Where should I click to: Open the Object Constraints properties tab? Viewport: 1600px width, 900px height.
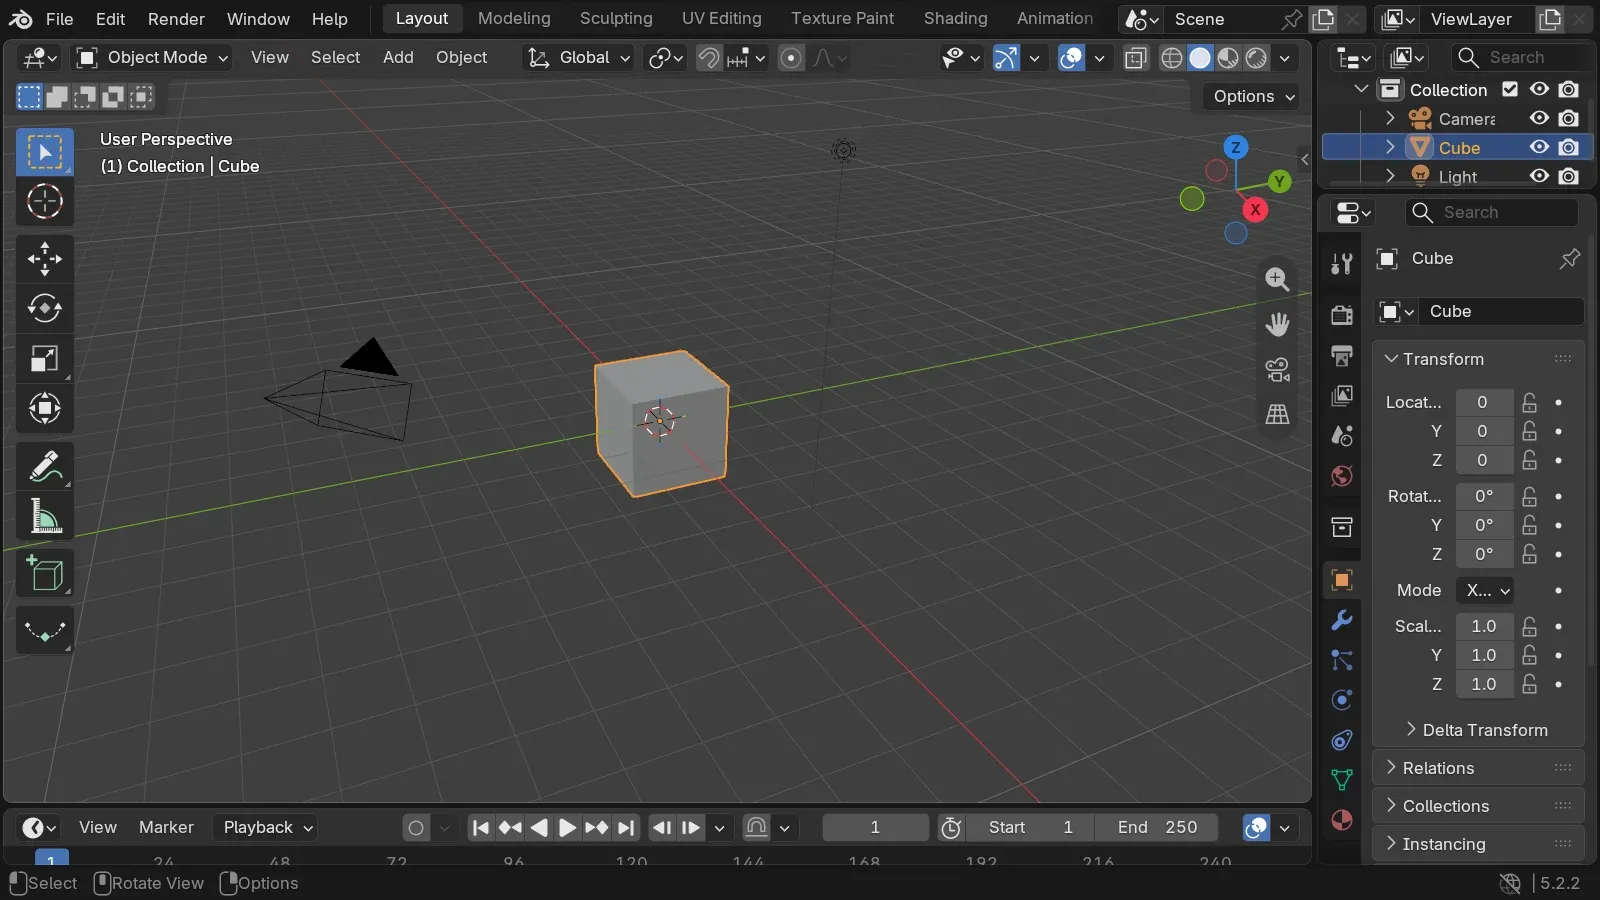[1342, 740]
